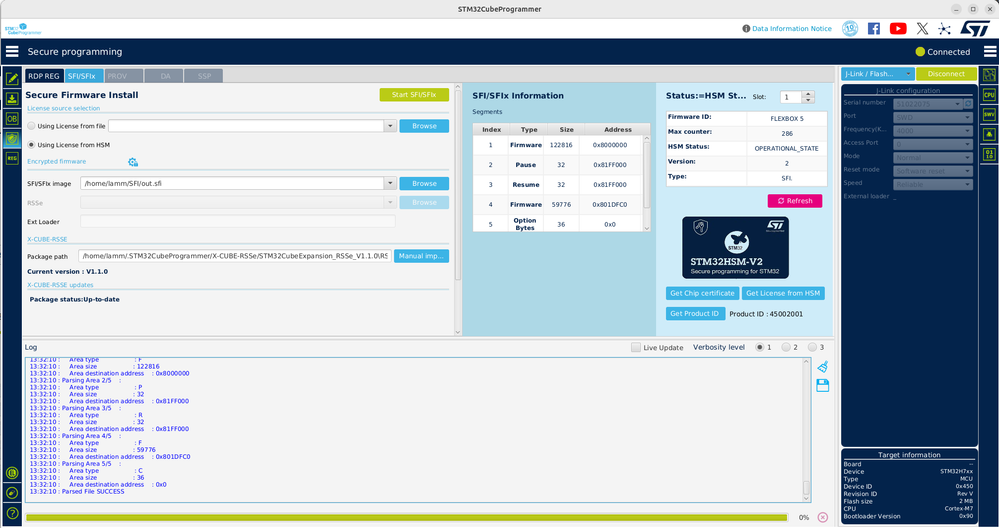Viewport: 999px width, 528px height.
Task: Open the binary 0110 icon on right sidebar
Action: [989, 154]
